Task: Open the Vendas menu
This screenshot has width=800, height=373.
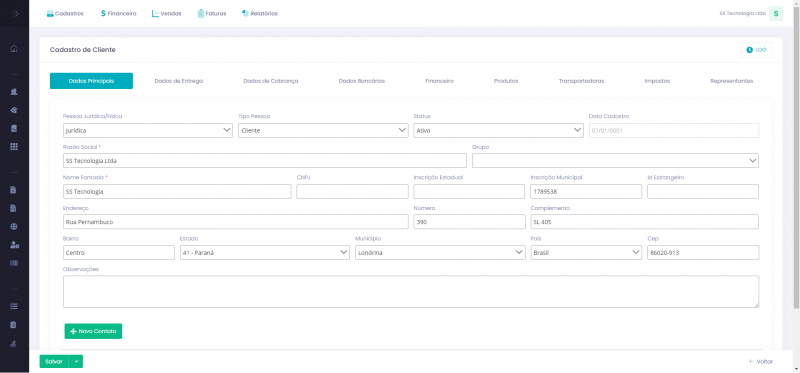Action: (166, 14)
